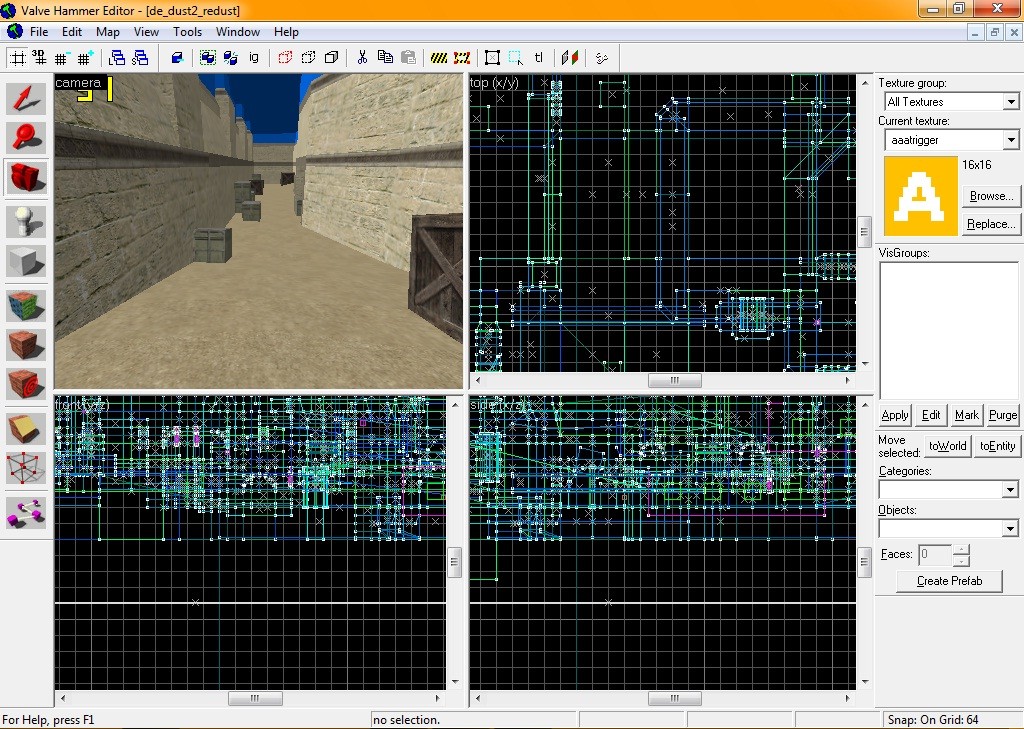The width and height of the screenshot is (1024, 729).
Task: Open the Map menu
Action: [108, 32]
